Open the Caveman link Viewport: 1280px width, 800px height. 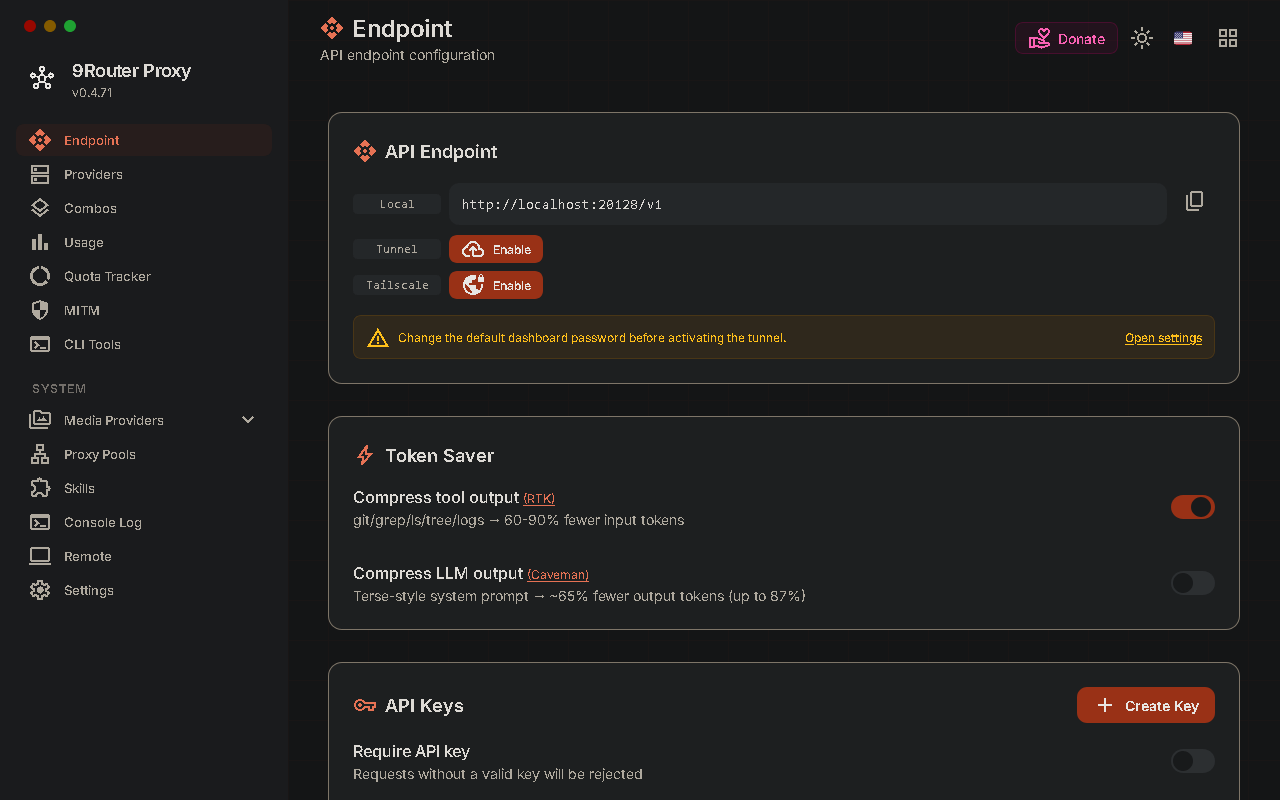[558, 574]
